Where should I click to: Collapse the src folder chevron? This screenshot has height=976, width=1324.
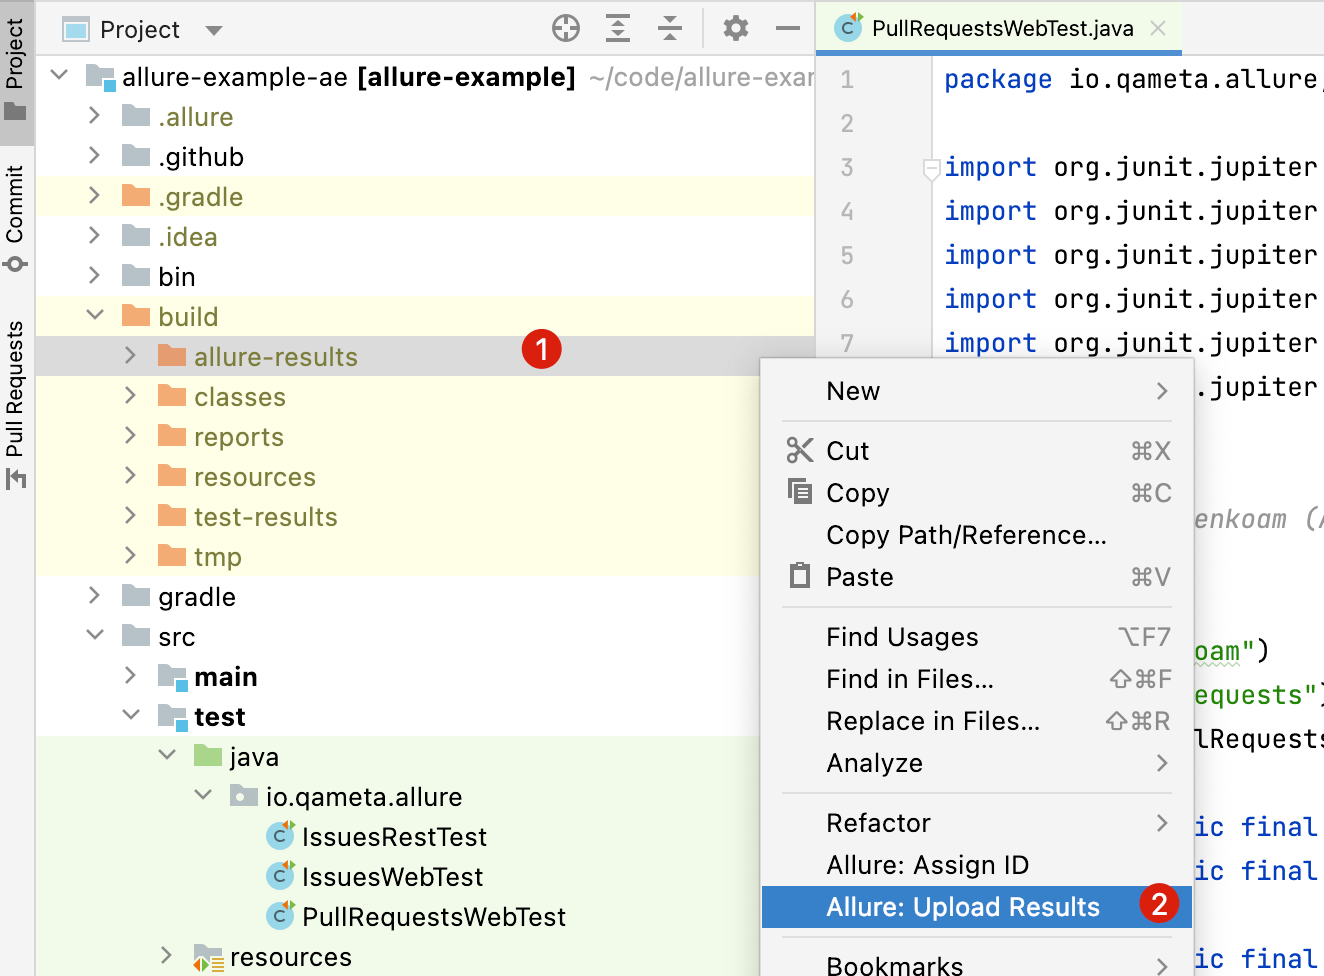pos(95,636)
